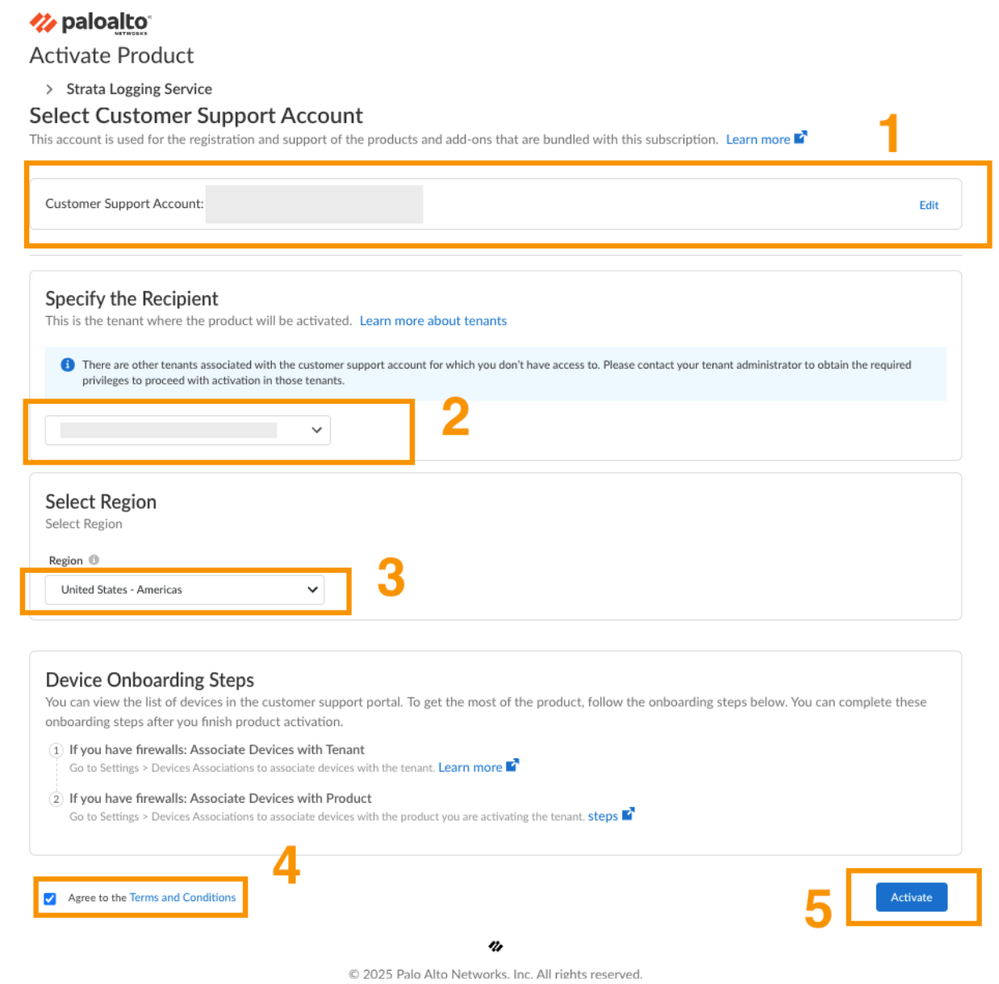
Task: Click the Palo Alto Networks logo
Action: pos(91,23)
